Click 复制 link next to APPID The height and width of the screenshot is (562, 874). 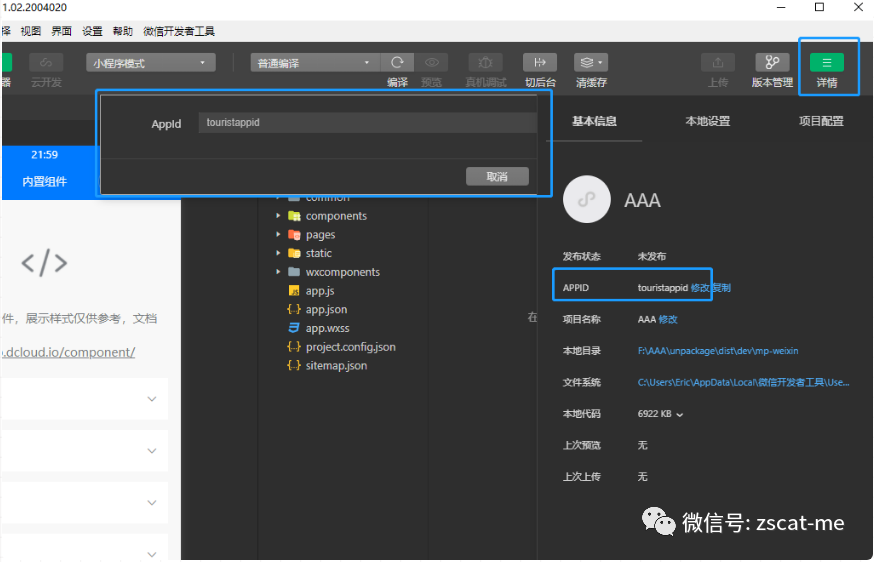[721, 288]
